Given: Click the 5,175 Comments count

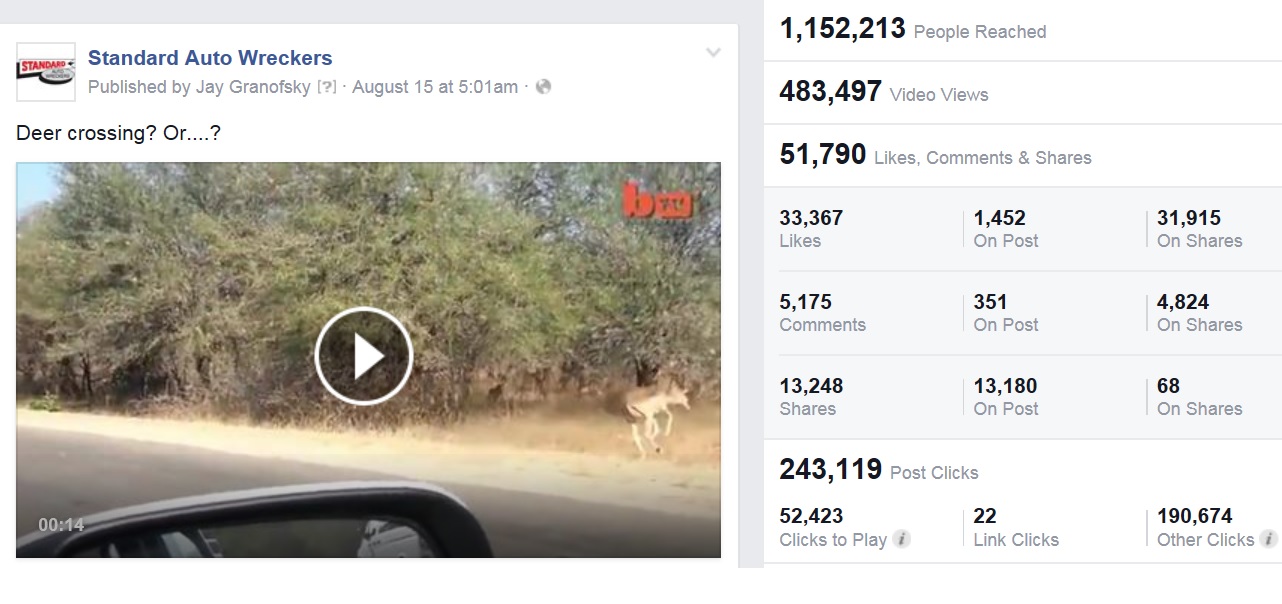Looking at the screenshot, I should coord(806,302).
